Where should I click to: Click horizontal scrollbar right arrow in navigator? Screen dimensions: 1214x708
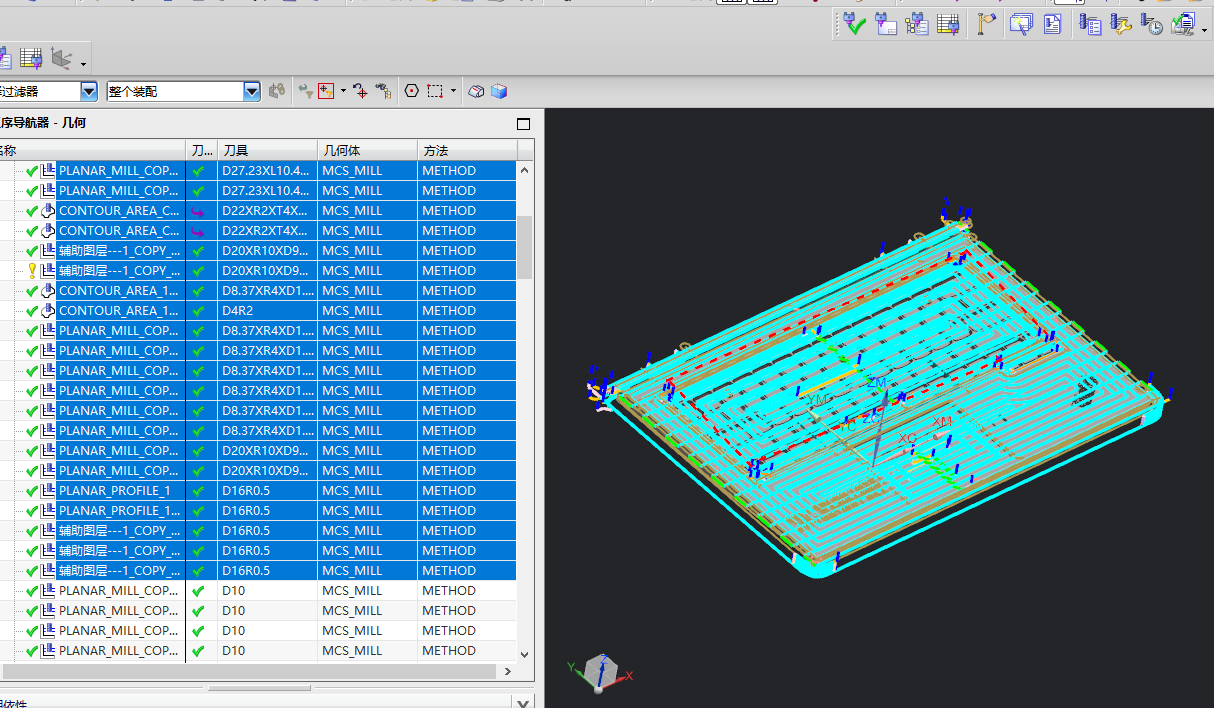pyautogui.click(x=508, y=671)
